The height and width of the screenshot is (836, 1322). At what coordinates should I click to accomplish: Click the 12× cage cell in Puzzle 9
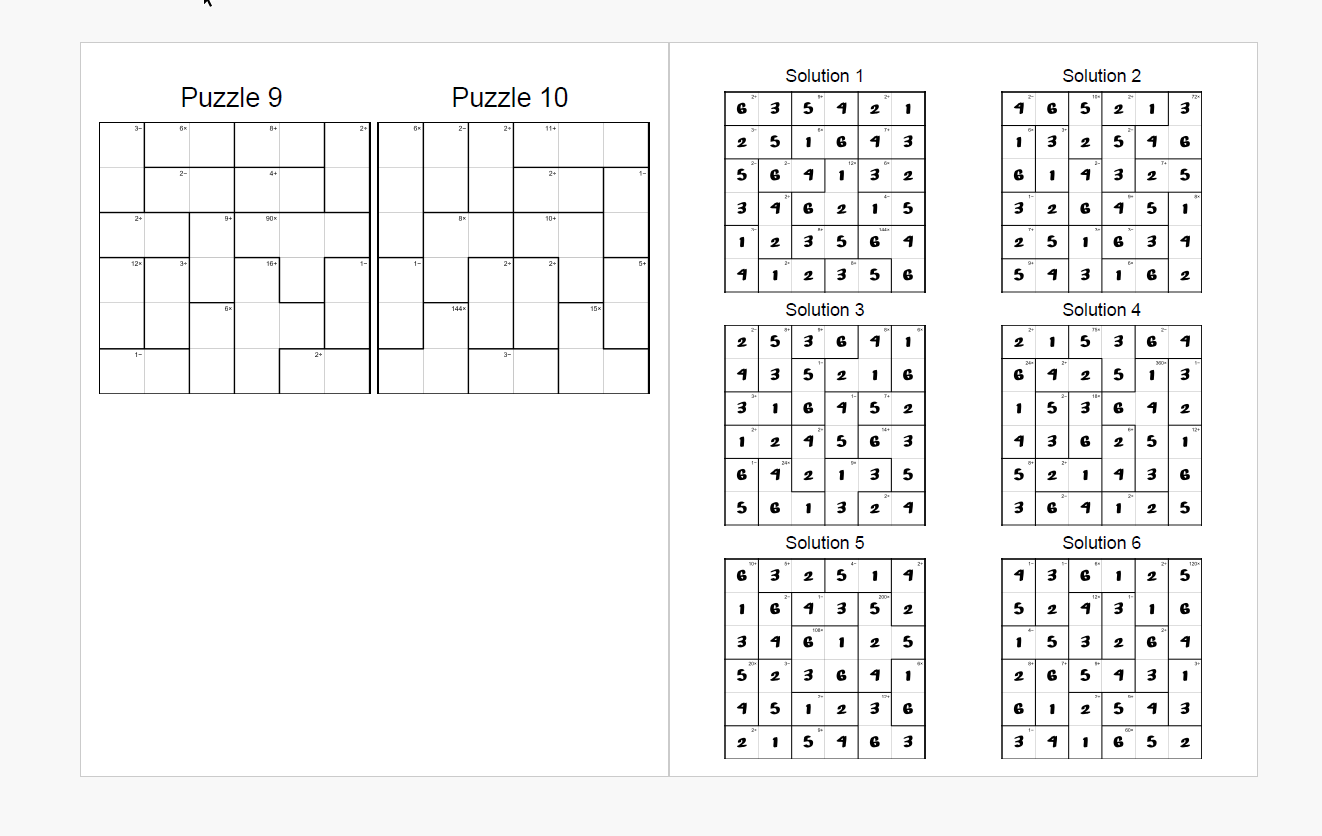(122, 280)
